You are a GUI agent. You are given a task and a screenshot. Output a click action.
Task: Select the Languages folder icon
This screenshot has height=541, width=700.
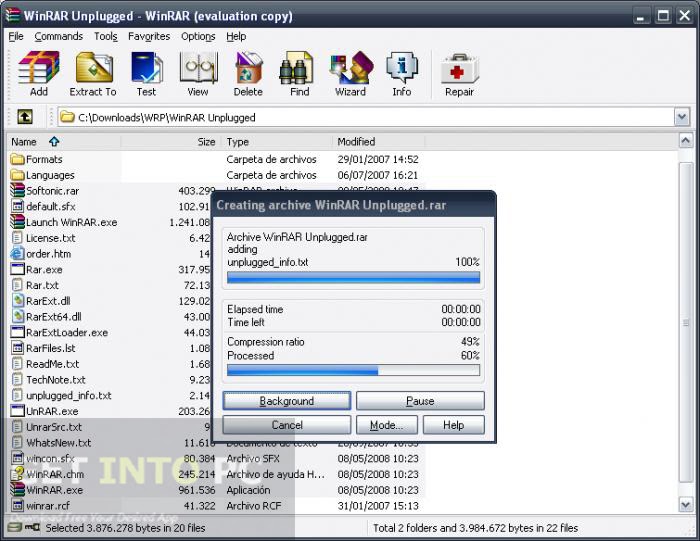point(17,175)
